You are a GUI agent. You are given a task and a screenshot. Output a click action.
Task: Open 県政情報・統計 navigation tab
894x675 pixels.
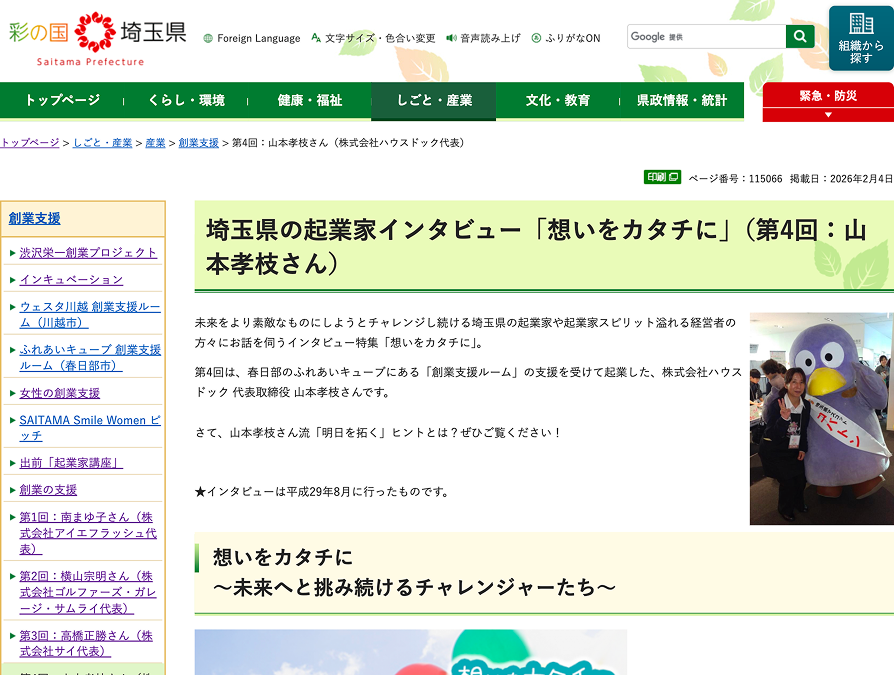pyautogui.click(x=682, y=101)
